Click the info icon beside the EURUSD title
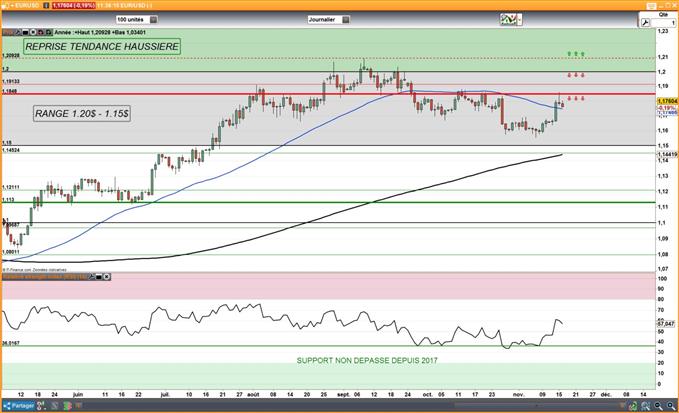This screenshot has width=679, height=413. (x=46, y=6)
